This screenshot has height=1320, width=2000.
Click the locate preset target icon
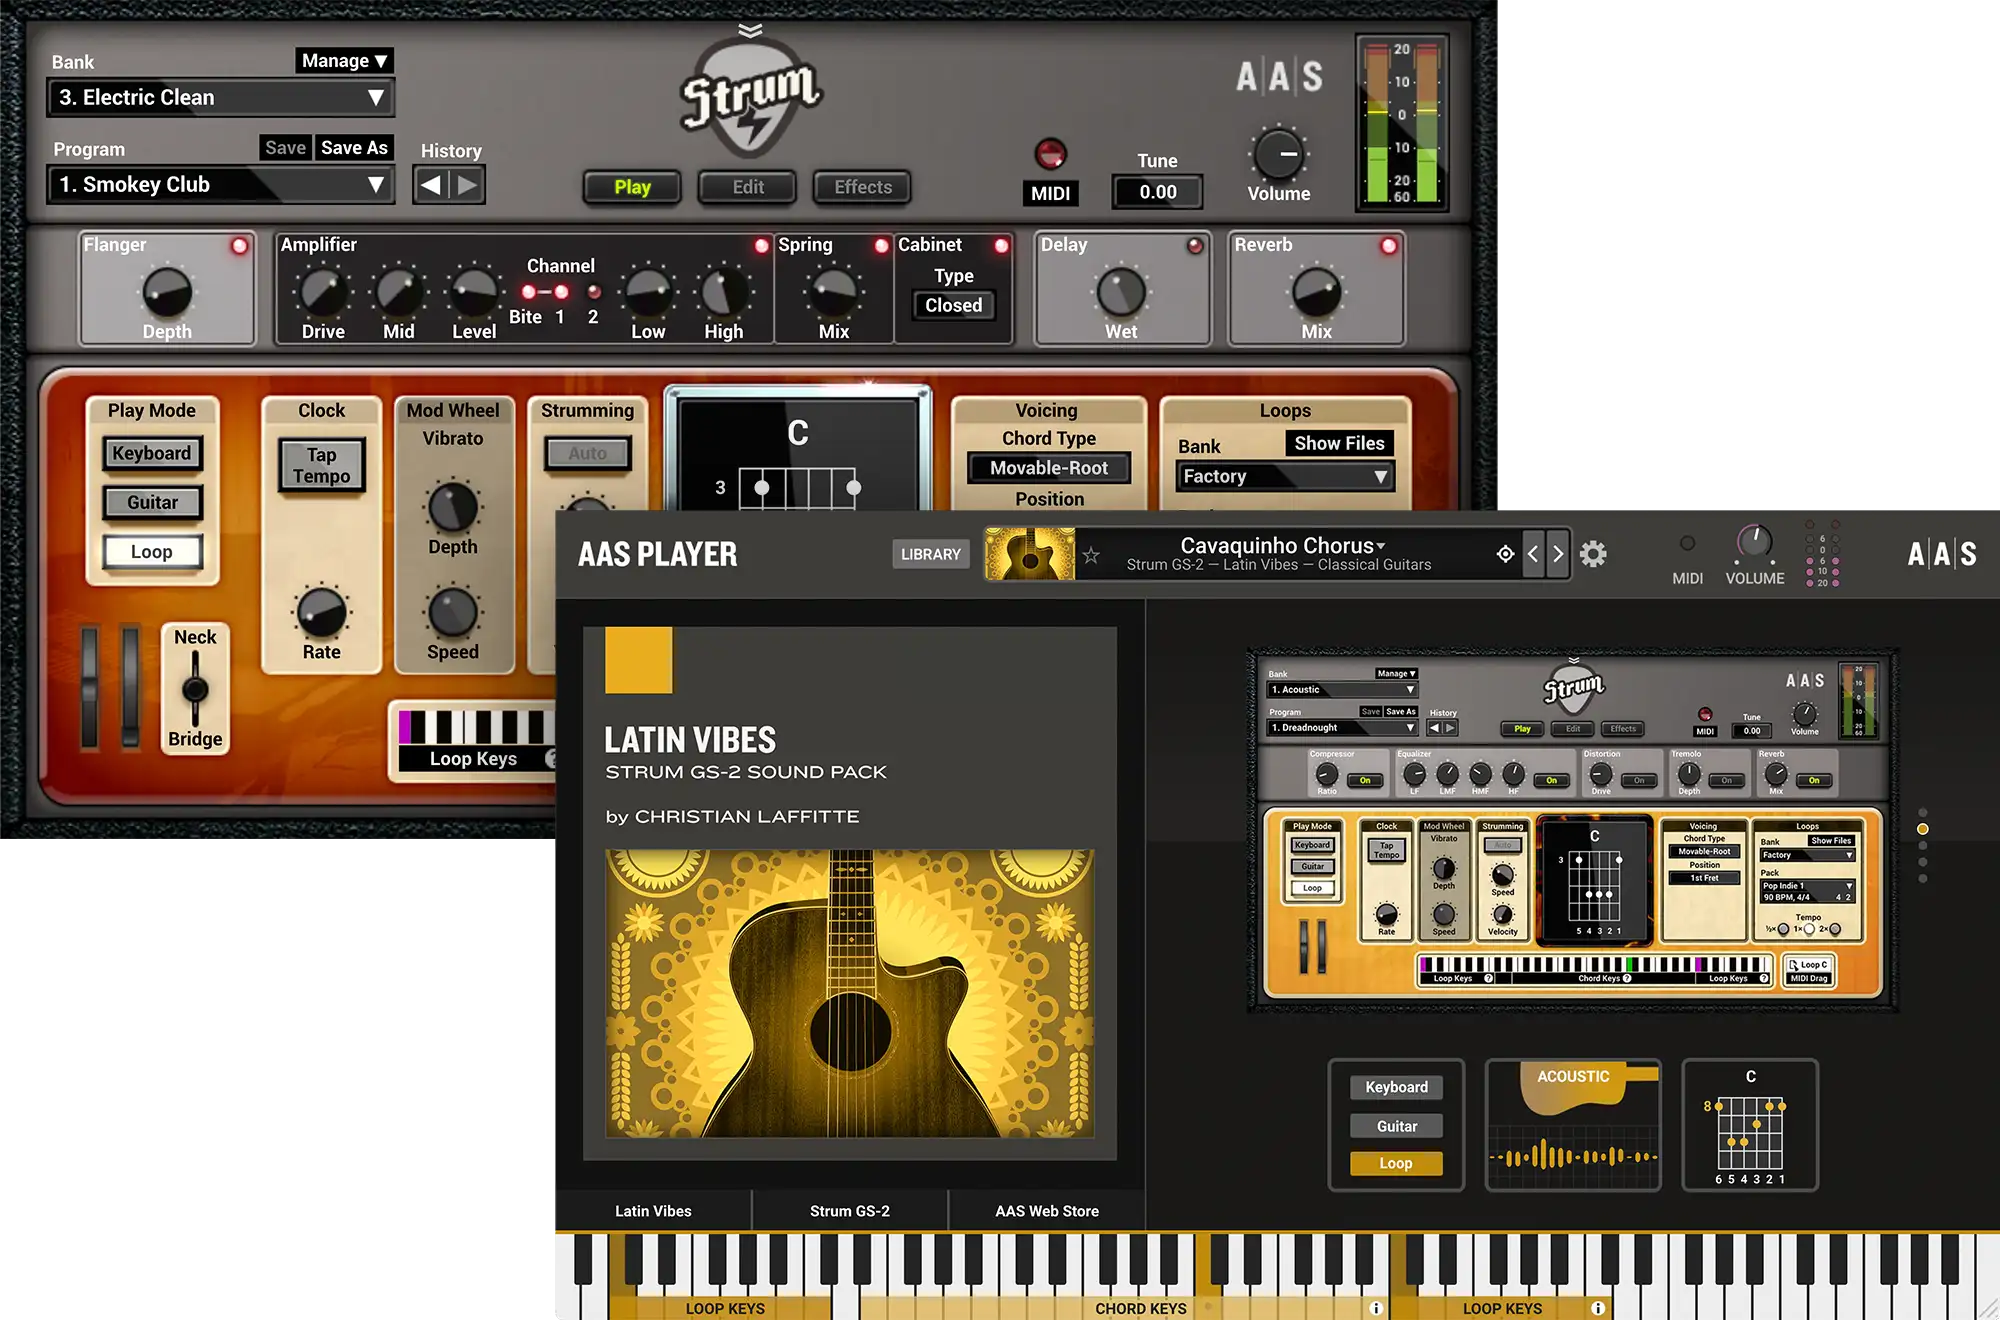pyautogui.click(x=1505, y=554)
